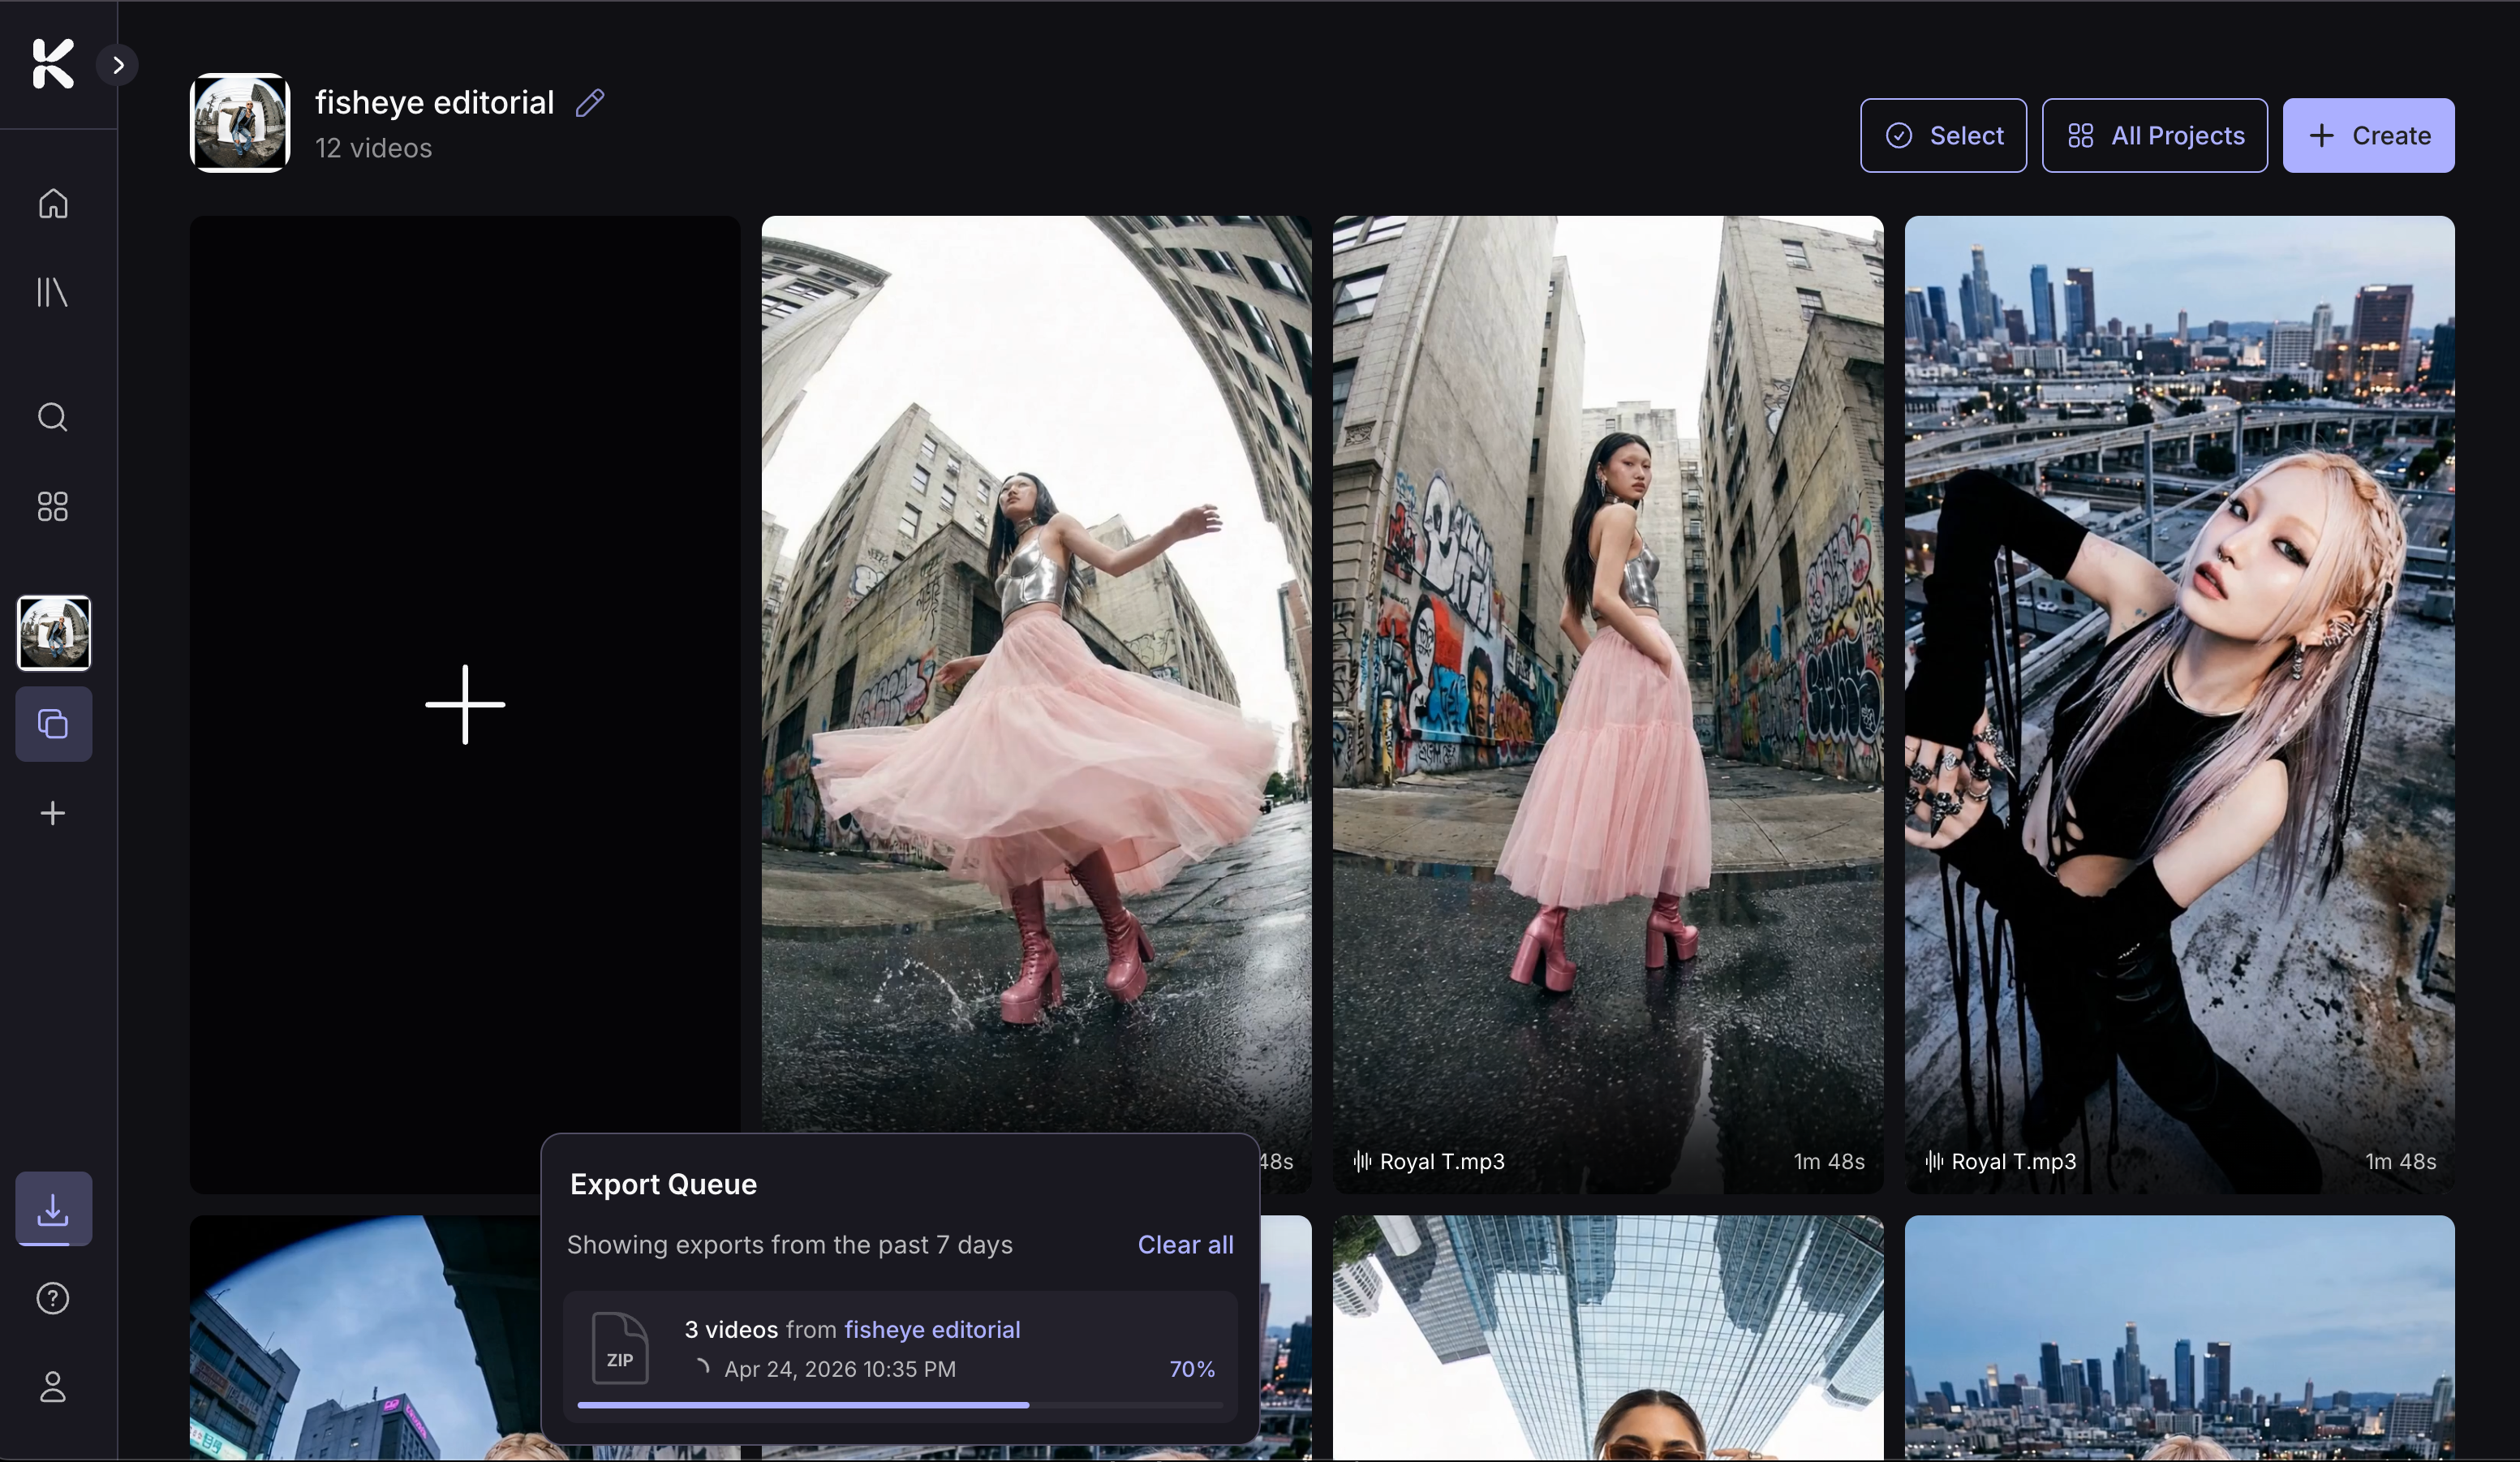
Task: Open the spinning pink skirt video
Action: click(1036, 674)
